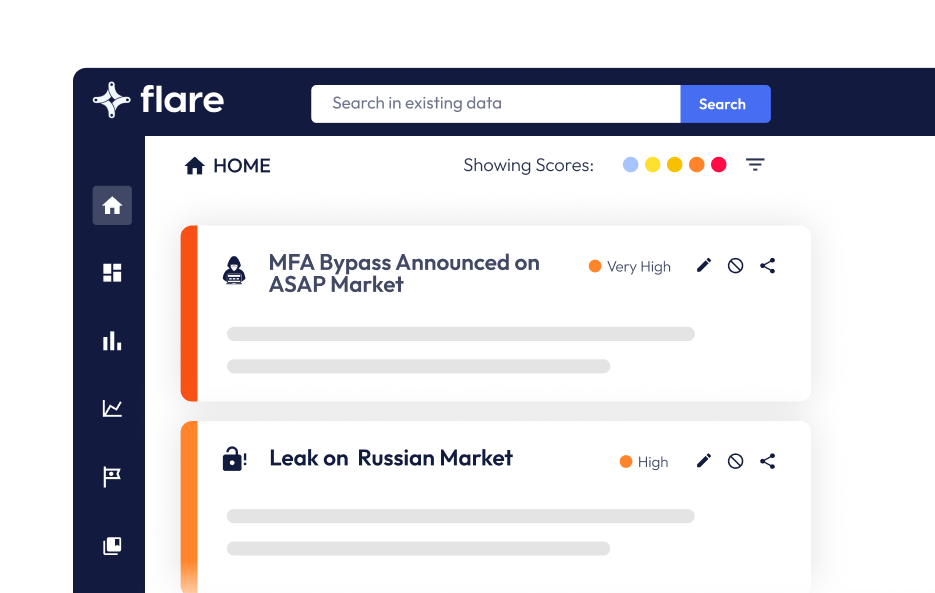
Task: Toggle the orange score filter dot
Action: (696, 165)
